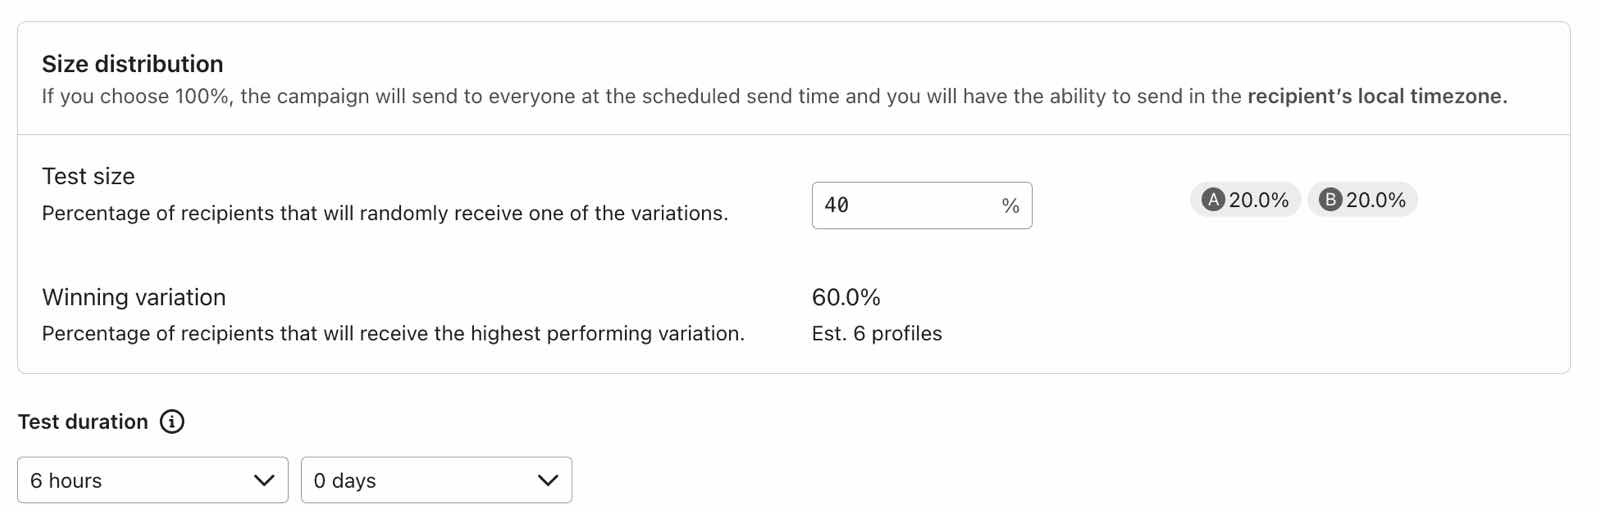Click the "Test duration" label text
Viewport: 1600px width, 512px height.
[x=83, y=422]
